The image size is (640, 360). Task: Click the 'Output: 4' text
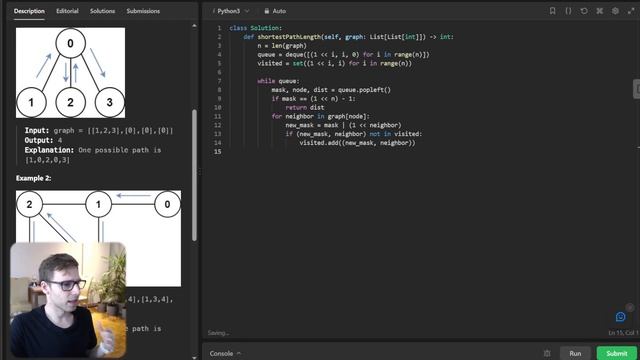point(43,140)
